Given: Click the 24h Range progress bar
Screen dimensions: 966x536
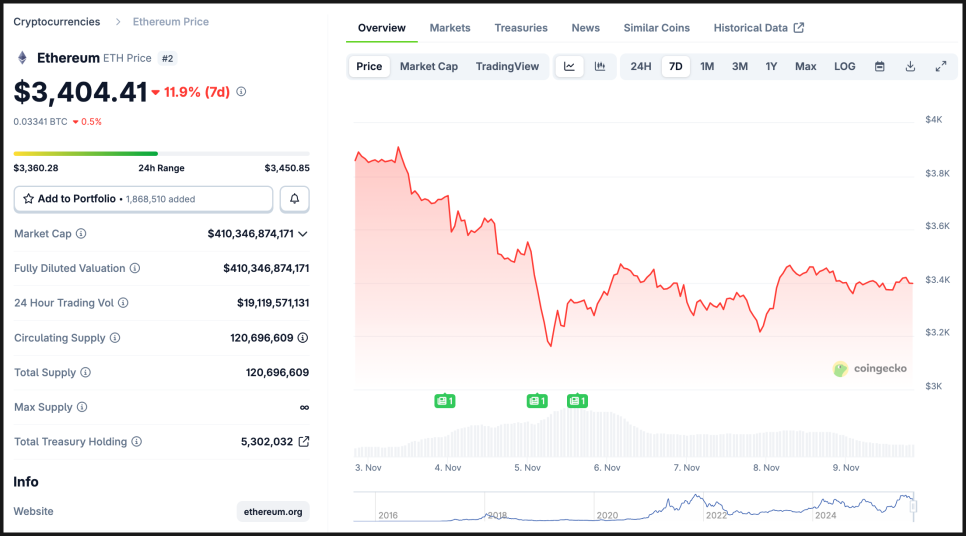Looking at the screenshot, I should click(x=161, y=154).
